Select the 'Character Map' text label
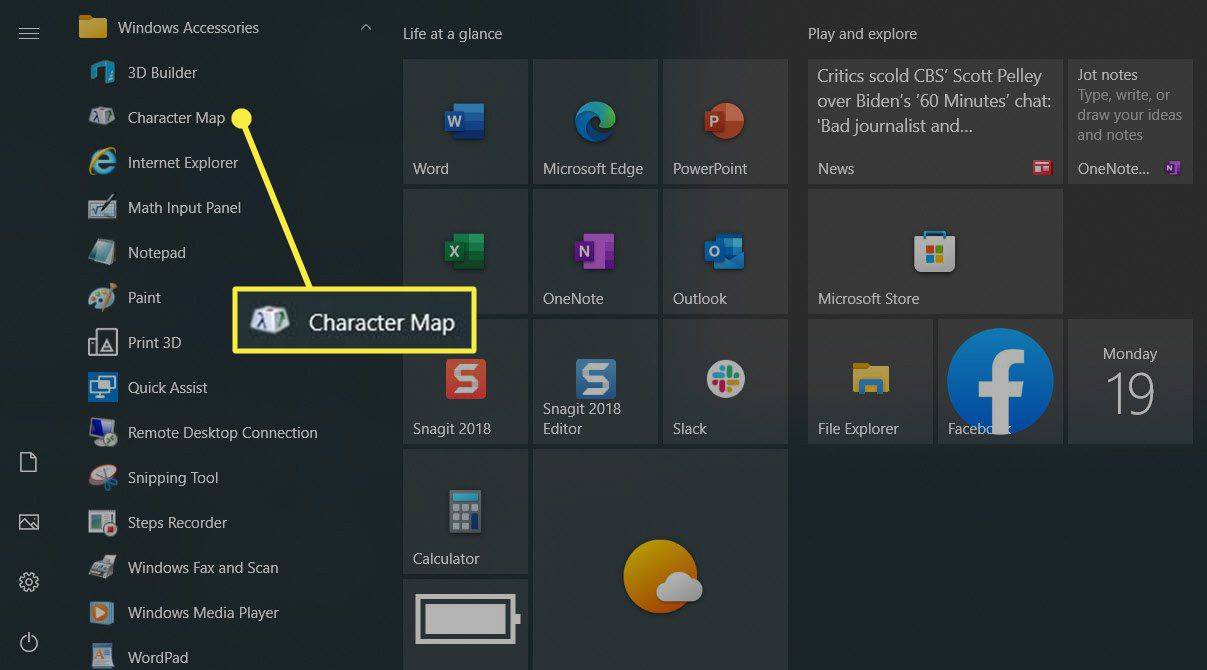 pos(176,117)
